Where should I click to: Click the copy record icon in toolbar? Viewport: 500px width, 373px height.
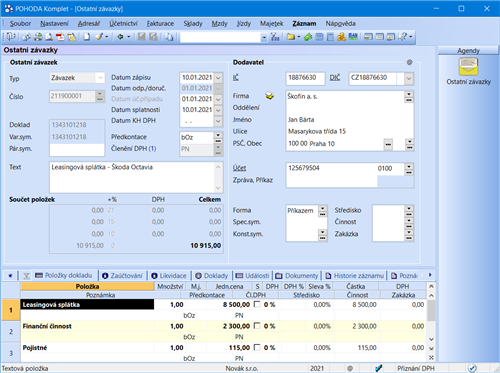click(169, 37)
